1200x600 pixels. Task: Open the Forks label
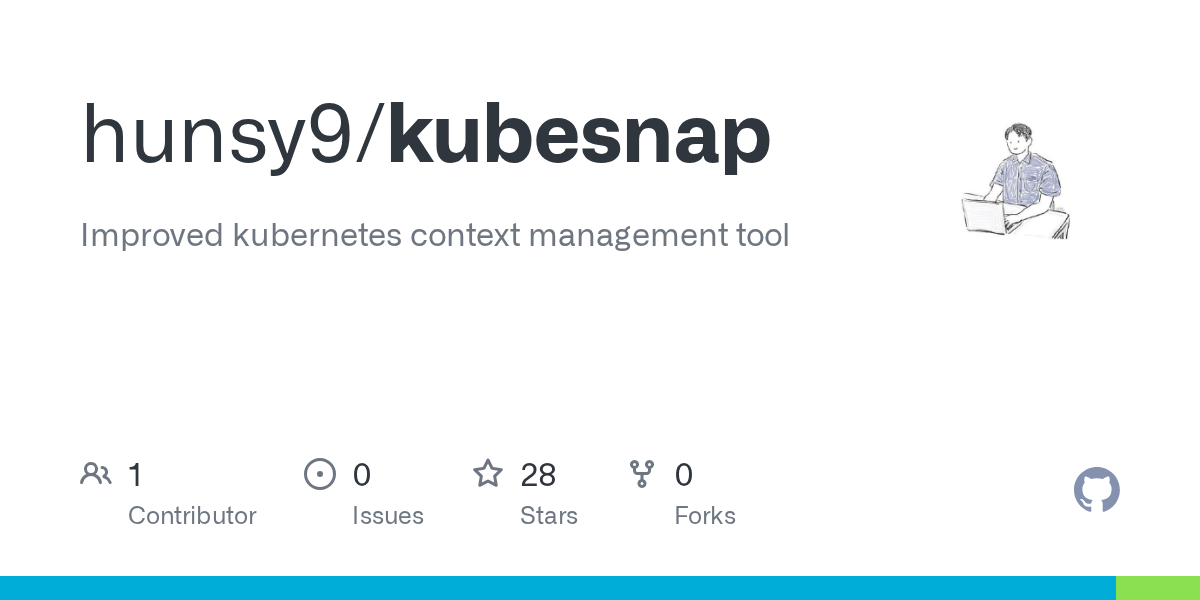click(705, 516)
